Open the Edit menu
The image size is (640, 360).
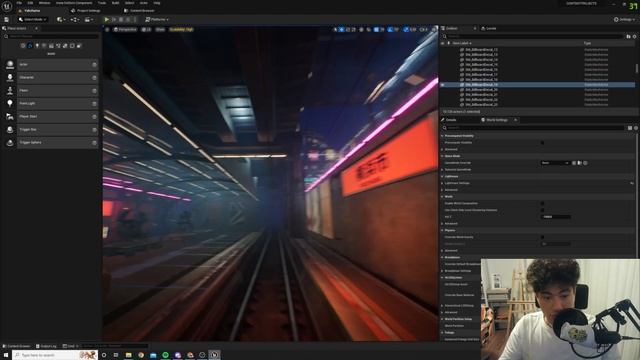pyautogui.click(x=30, y=3)
